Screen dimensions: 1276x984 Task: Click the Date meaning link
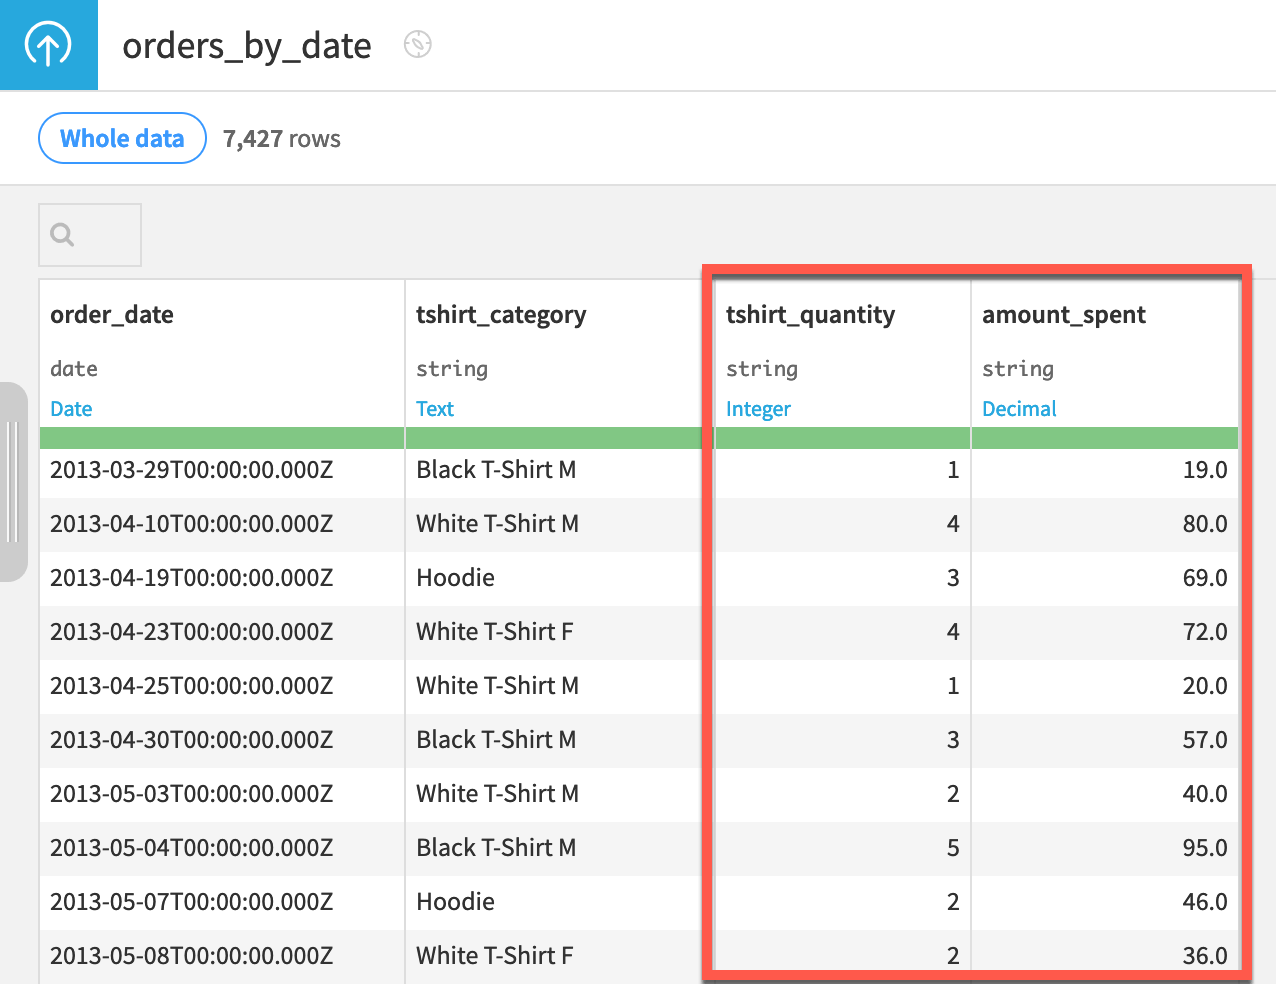pos(71,409)
